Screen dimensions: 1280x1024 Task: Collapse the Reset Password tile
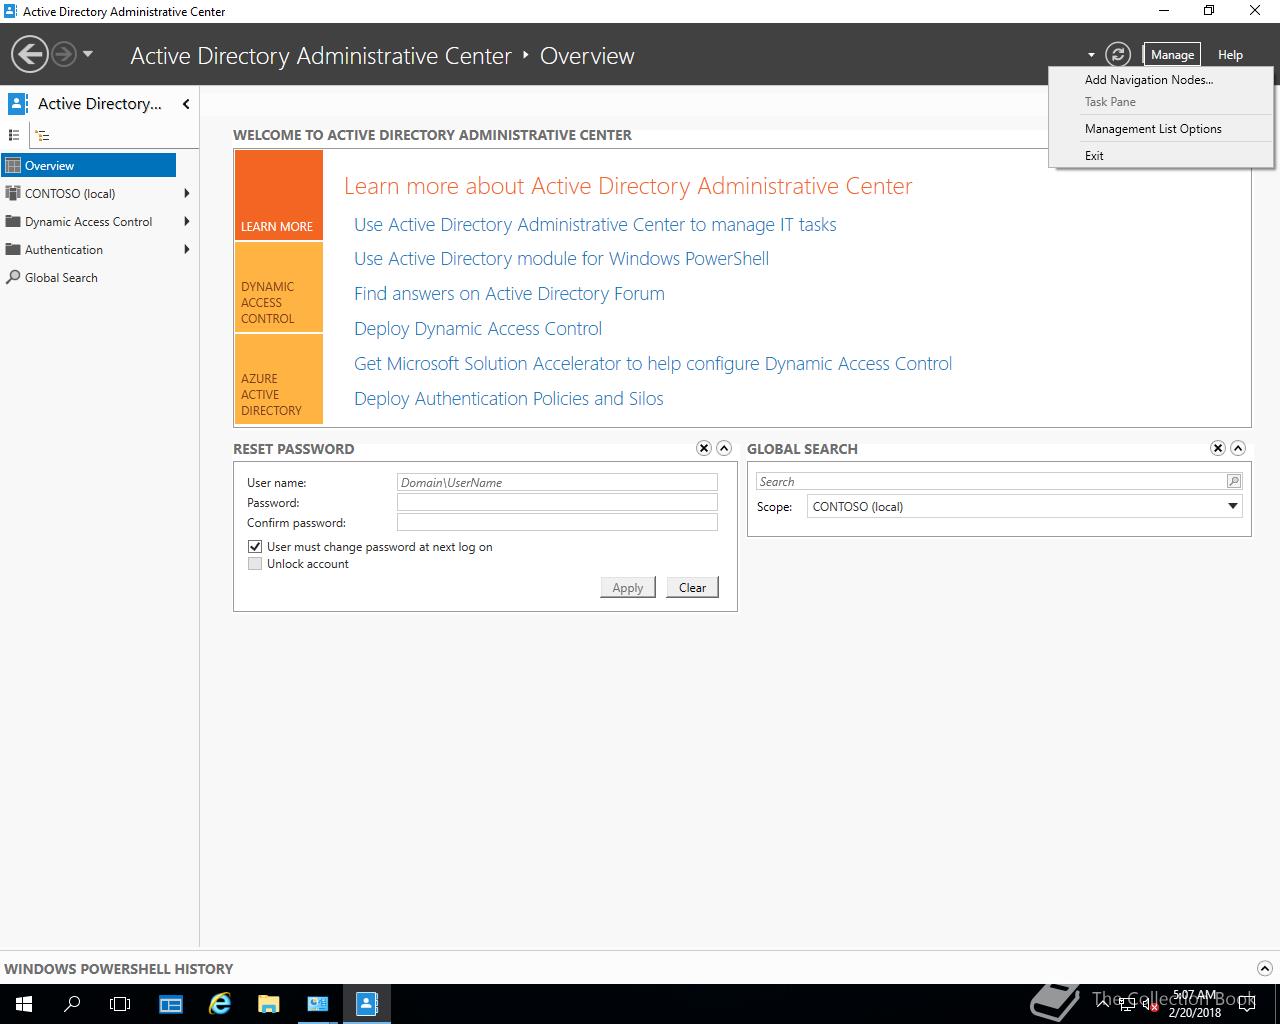[724, 449]
